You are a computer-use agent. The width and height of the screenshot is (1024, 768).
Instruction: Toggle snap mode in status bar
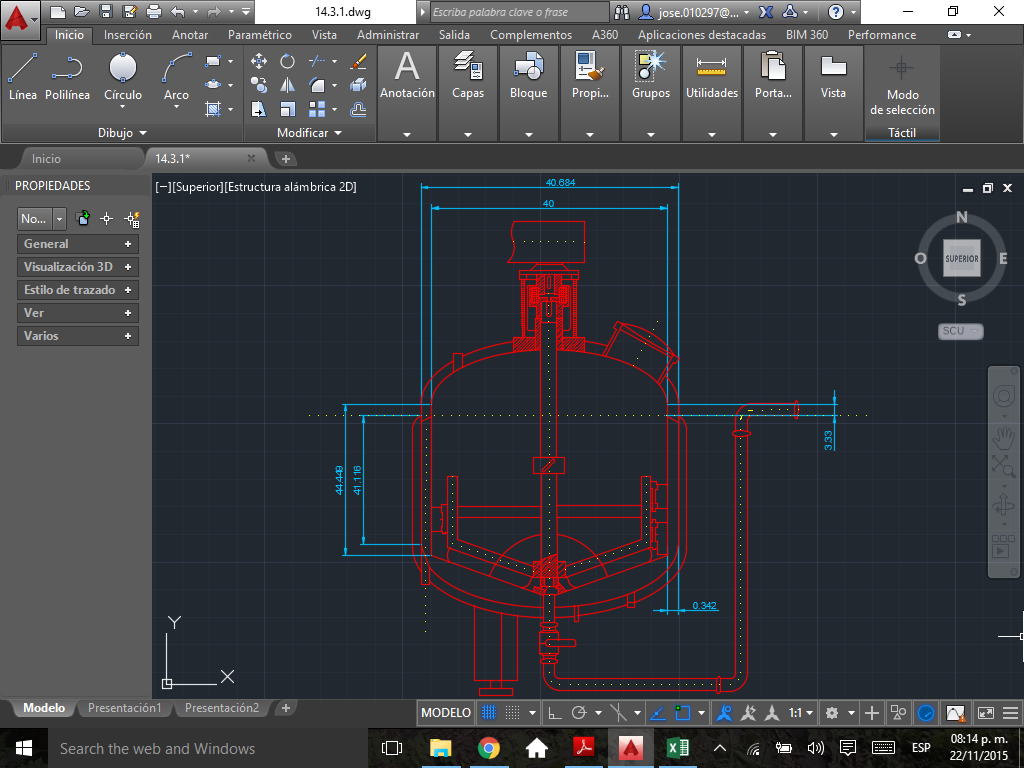pos(513,712)
